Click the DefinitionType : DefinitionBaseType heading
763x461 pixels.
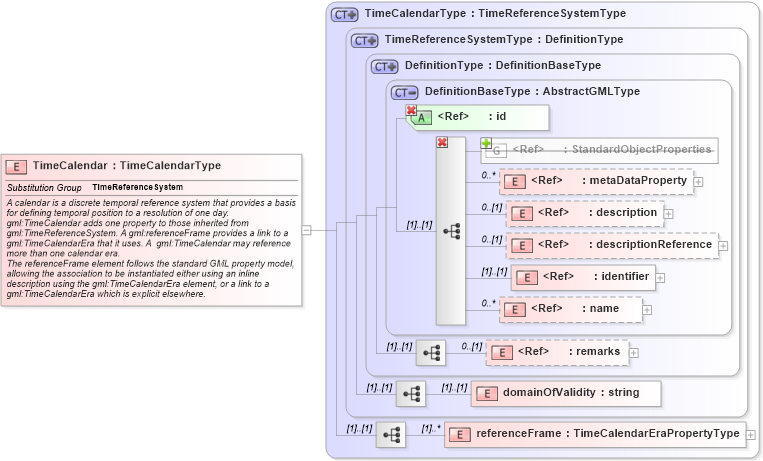point(503,65)
